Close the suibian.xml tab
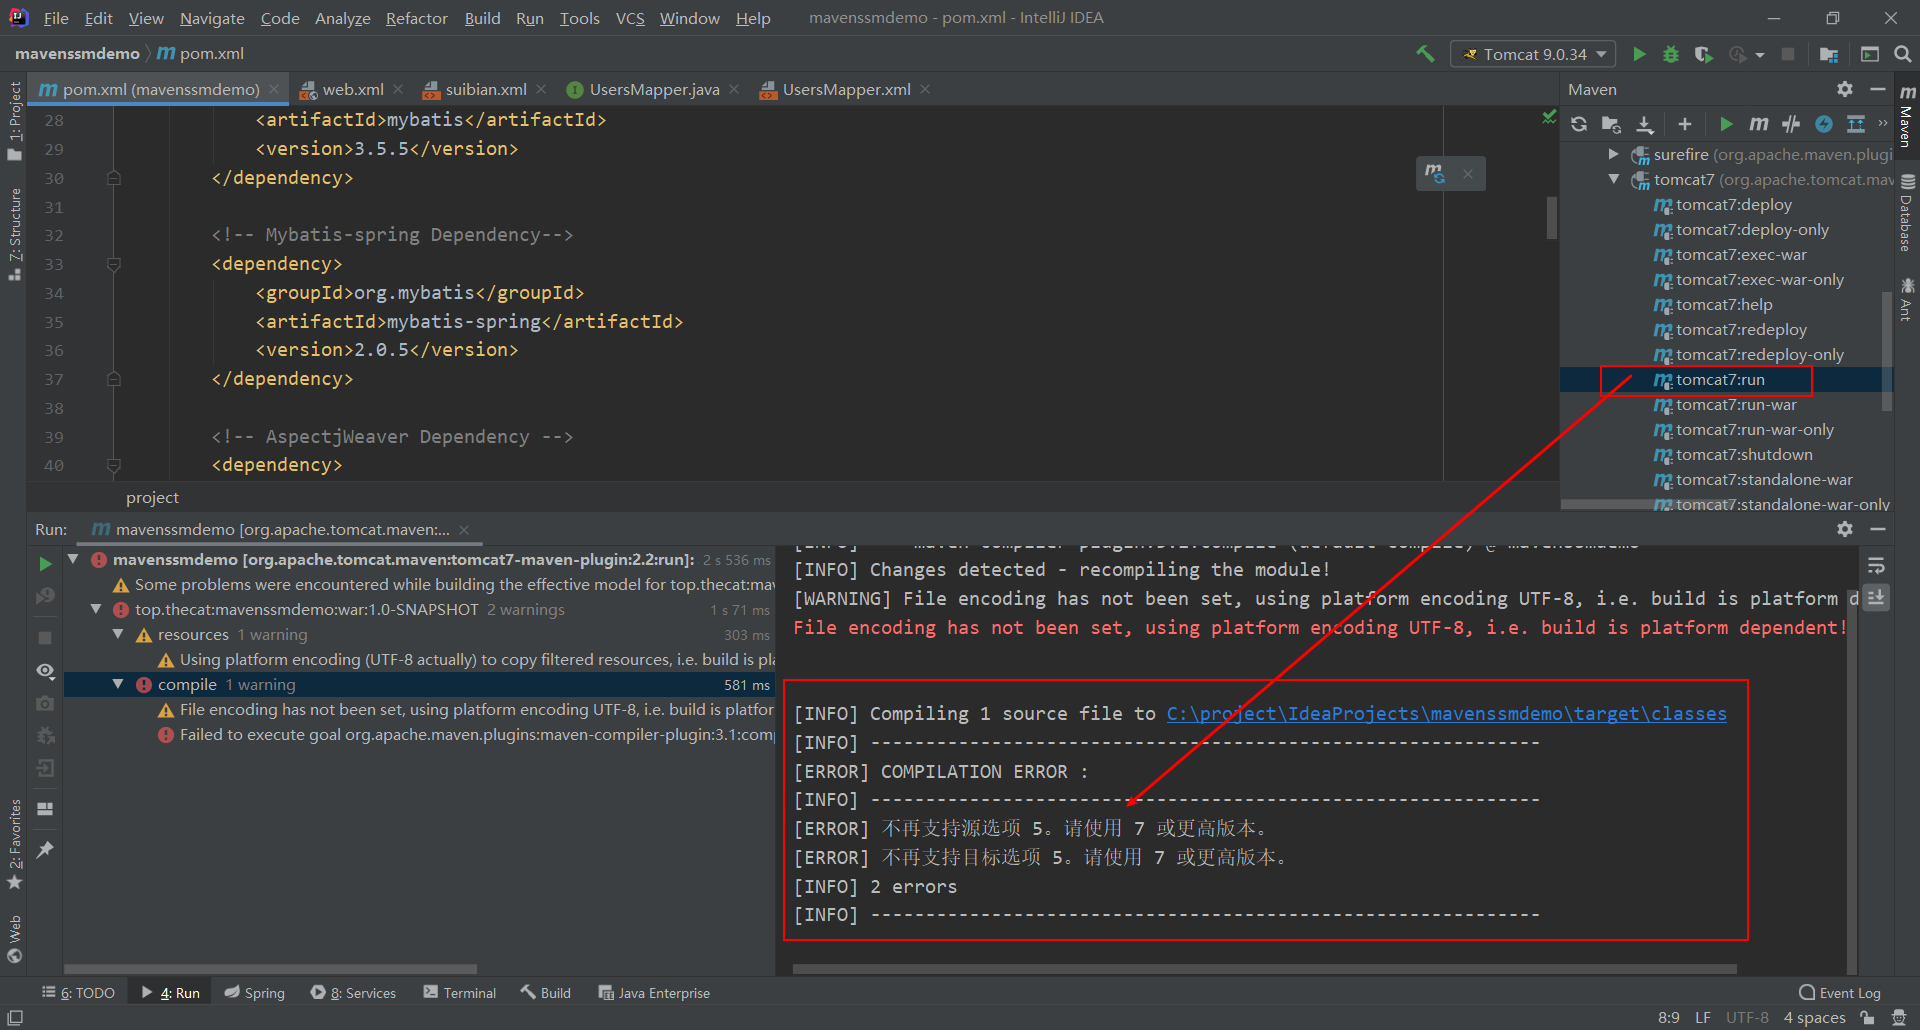Screen dimensions: 1920x1030 (x=541, y=89)
